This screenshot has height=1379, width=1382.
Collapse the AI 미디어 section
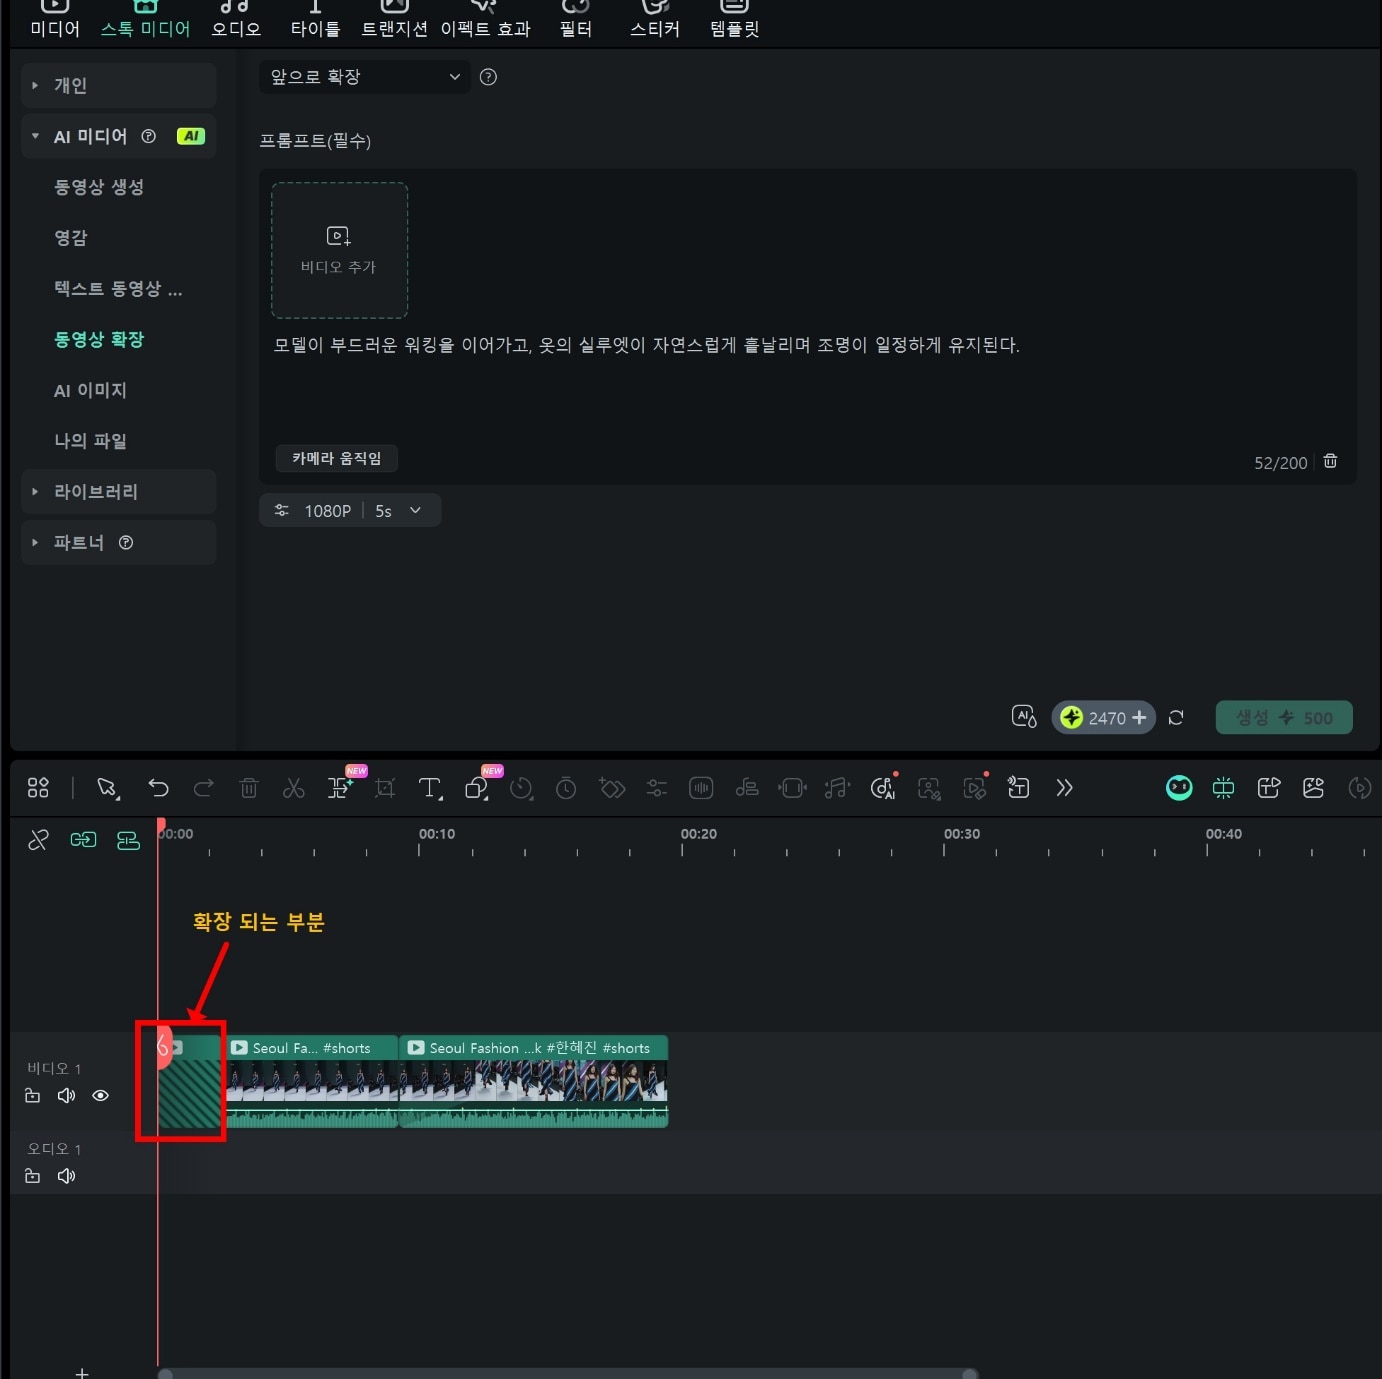35,136
